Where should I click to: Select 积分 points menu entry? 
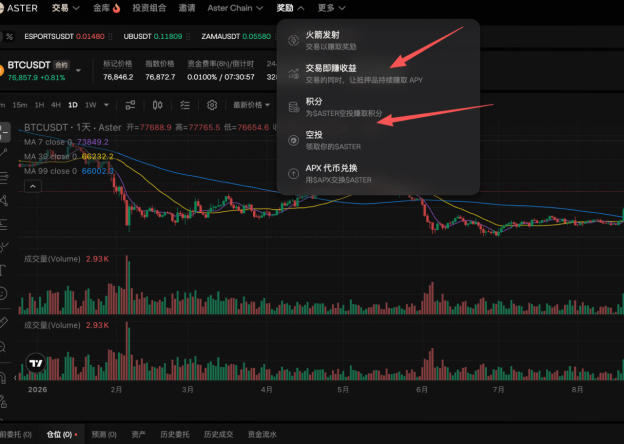(x=378, y=107)
